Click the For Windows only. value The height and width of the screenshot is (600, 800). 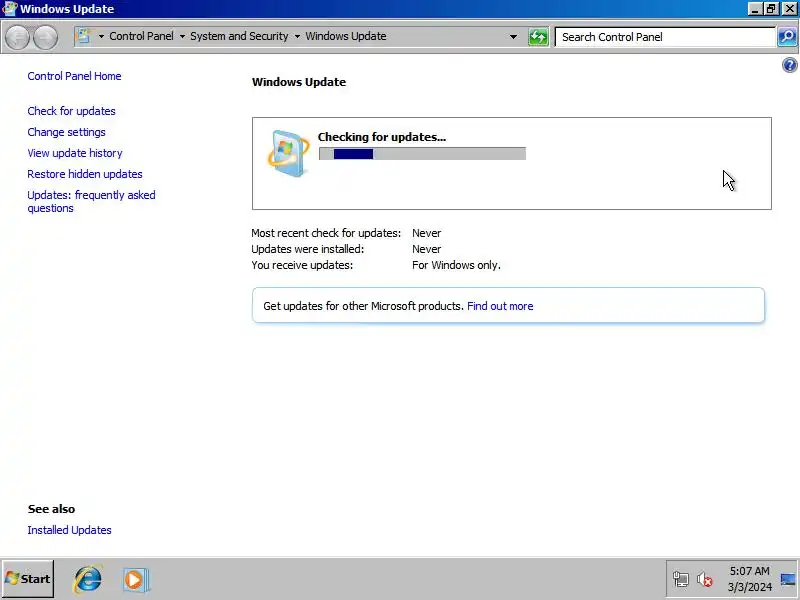coord(456,265)
